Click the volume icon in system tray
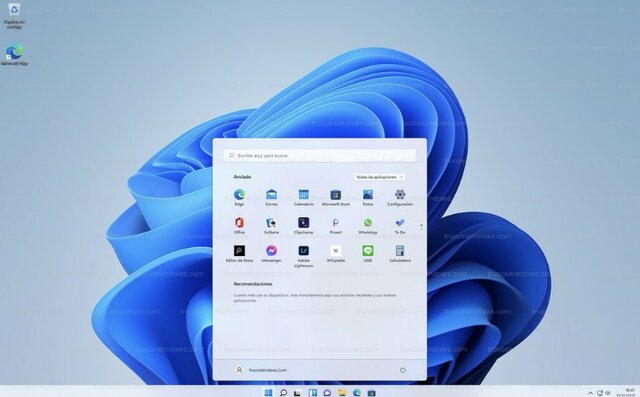Screen dimensions: 640x397 point(607,393)
